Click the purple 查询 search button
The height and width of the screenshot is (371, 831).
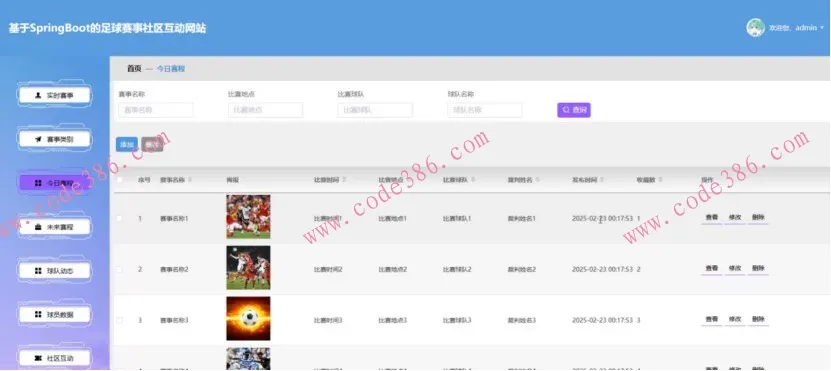pyautogui.click(x=574, y=110)
